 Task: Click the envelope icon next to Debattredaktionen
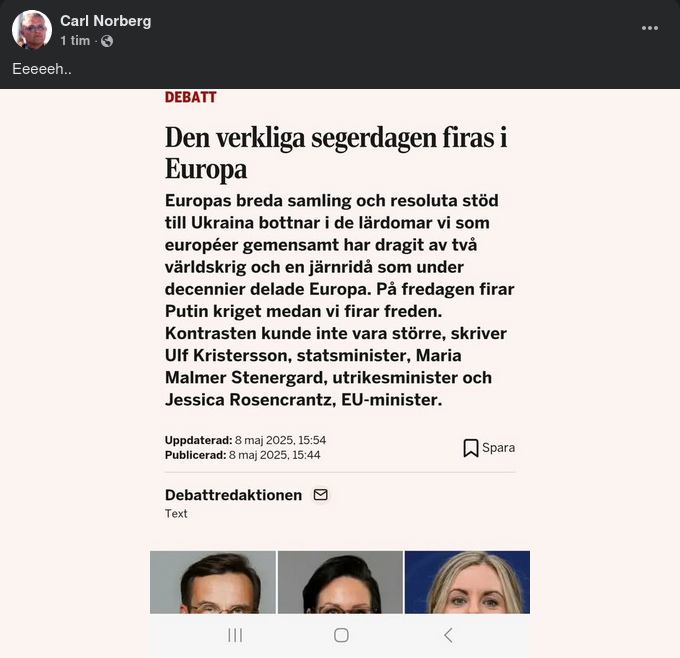pos(320,494)
